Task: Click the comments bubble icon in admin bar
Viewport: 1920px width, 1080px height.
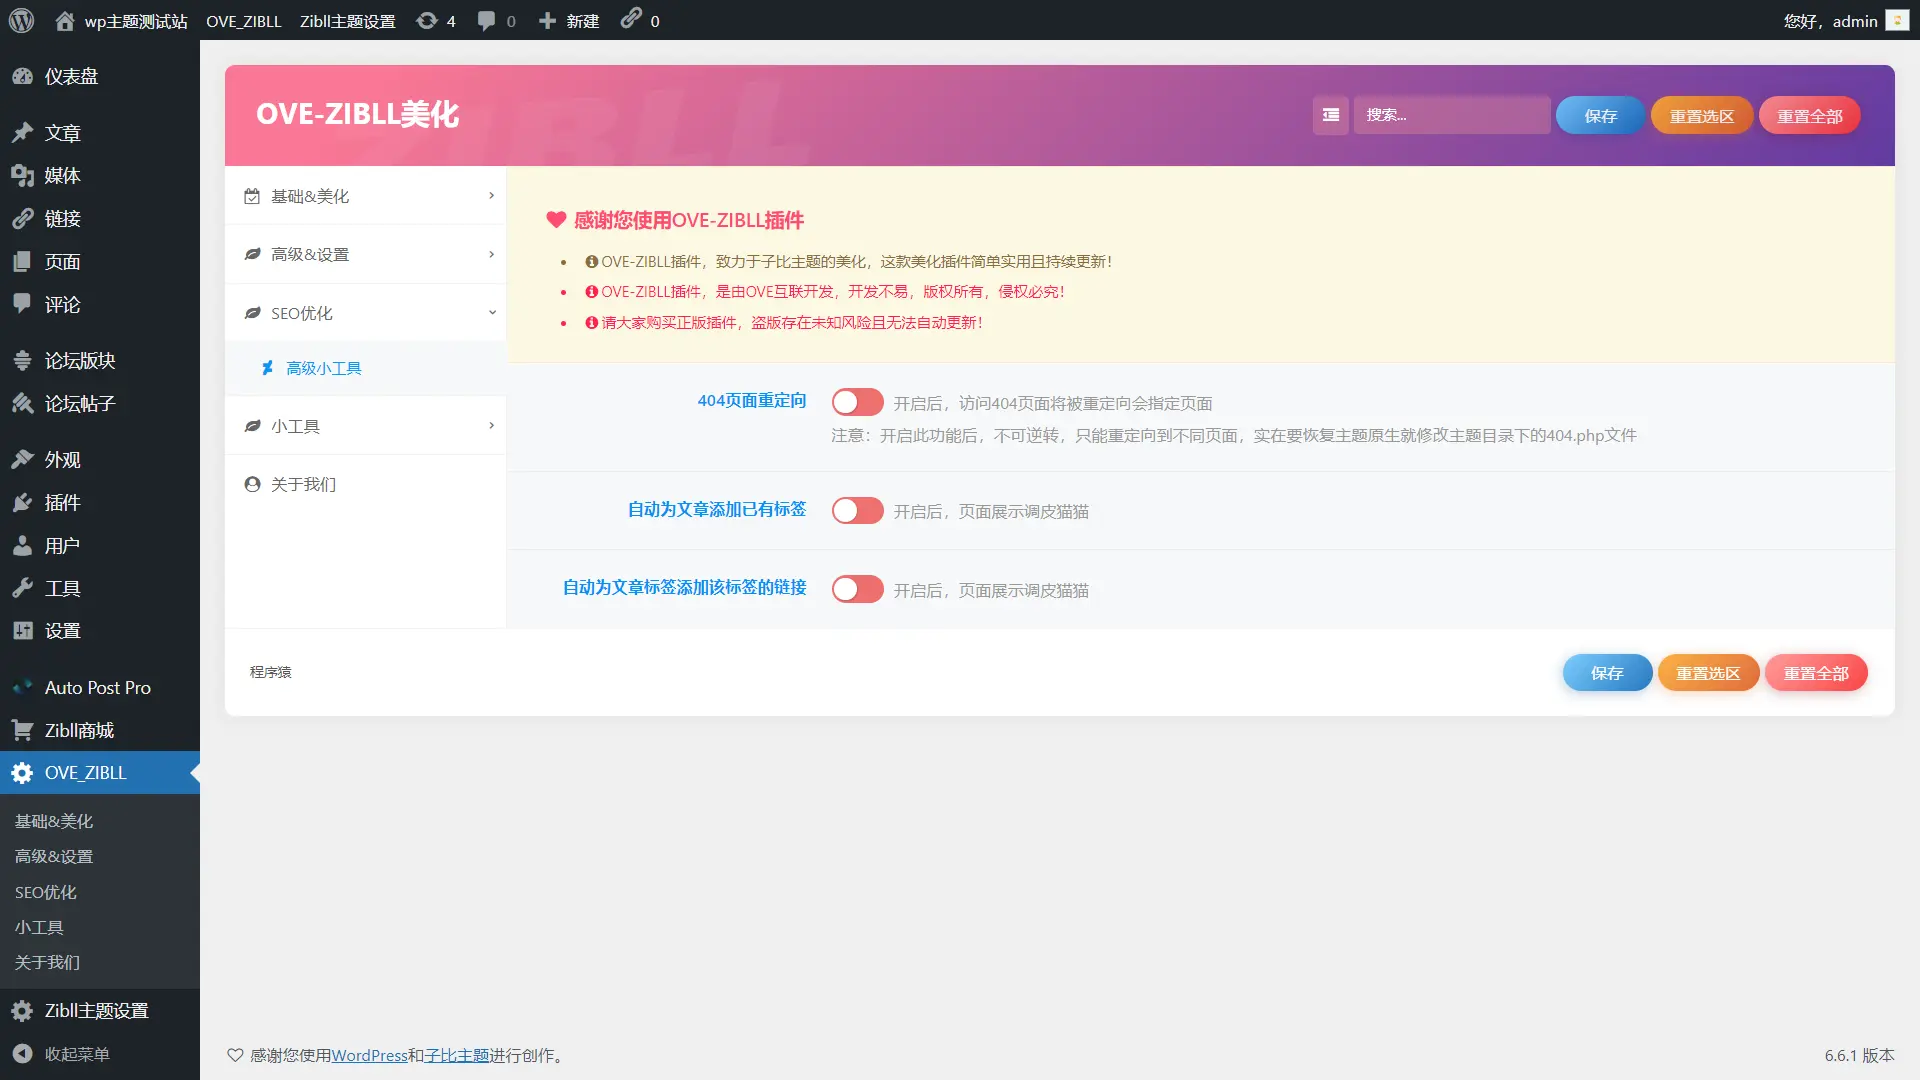Action: (486, 20)
